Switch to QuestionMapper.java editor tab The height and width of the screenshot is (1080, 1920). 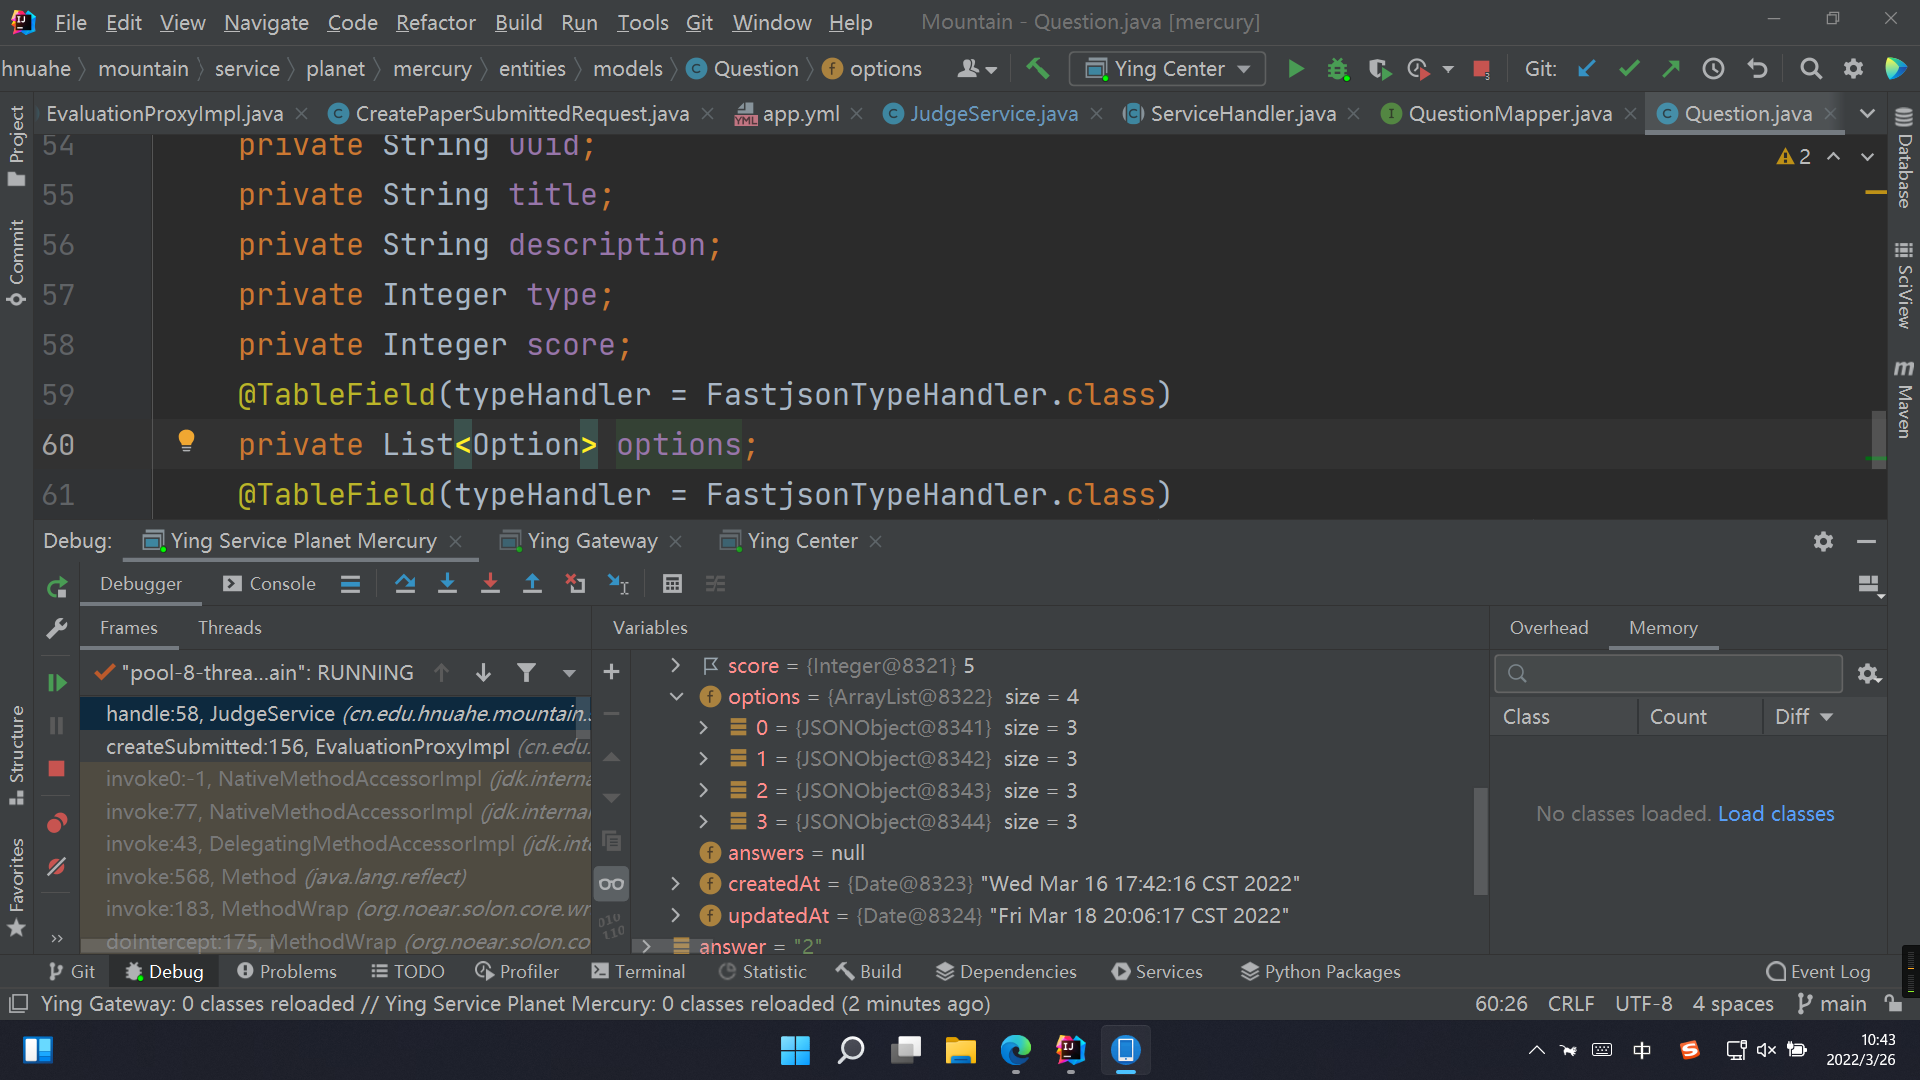point(1509,114)
